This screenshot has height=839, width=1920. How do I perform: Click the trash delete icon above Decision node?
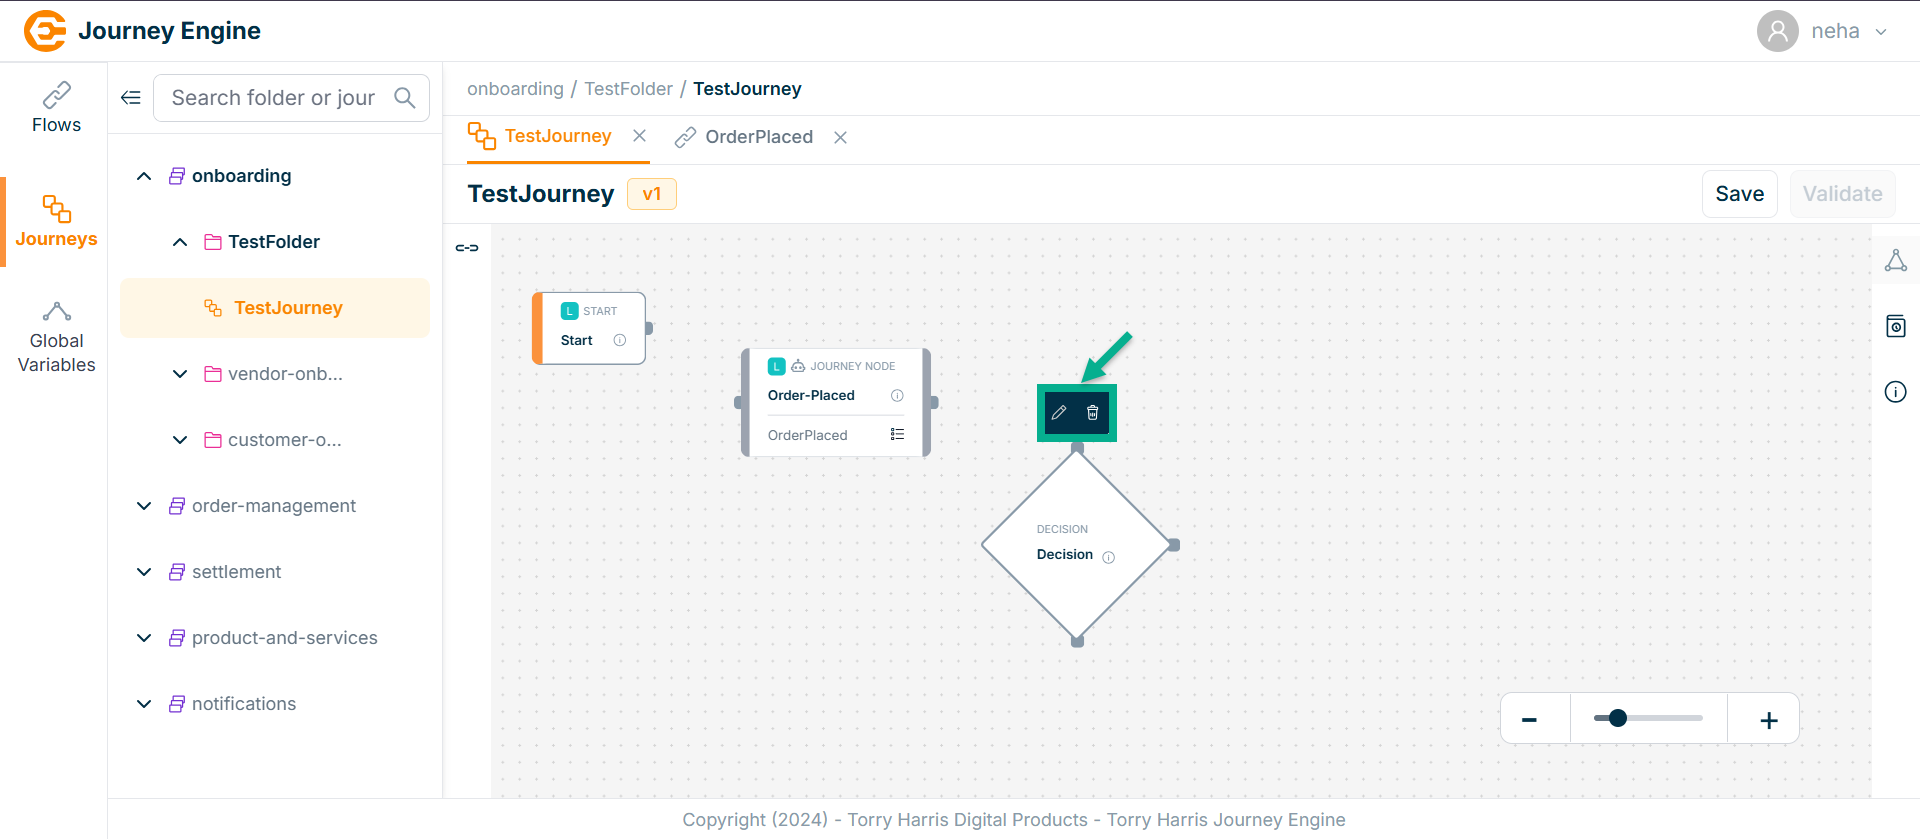tap(1093, 412)
